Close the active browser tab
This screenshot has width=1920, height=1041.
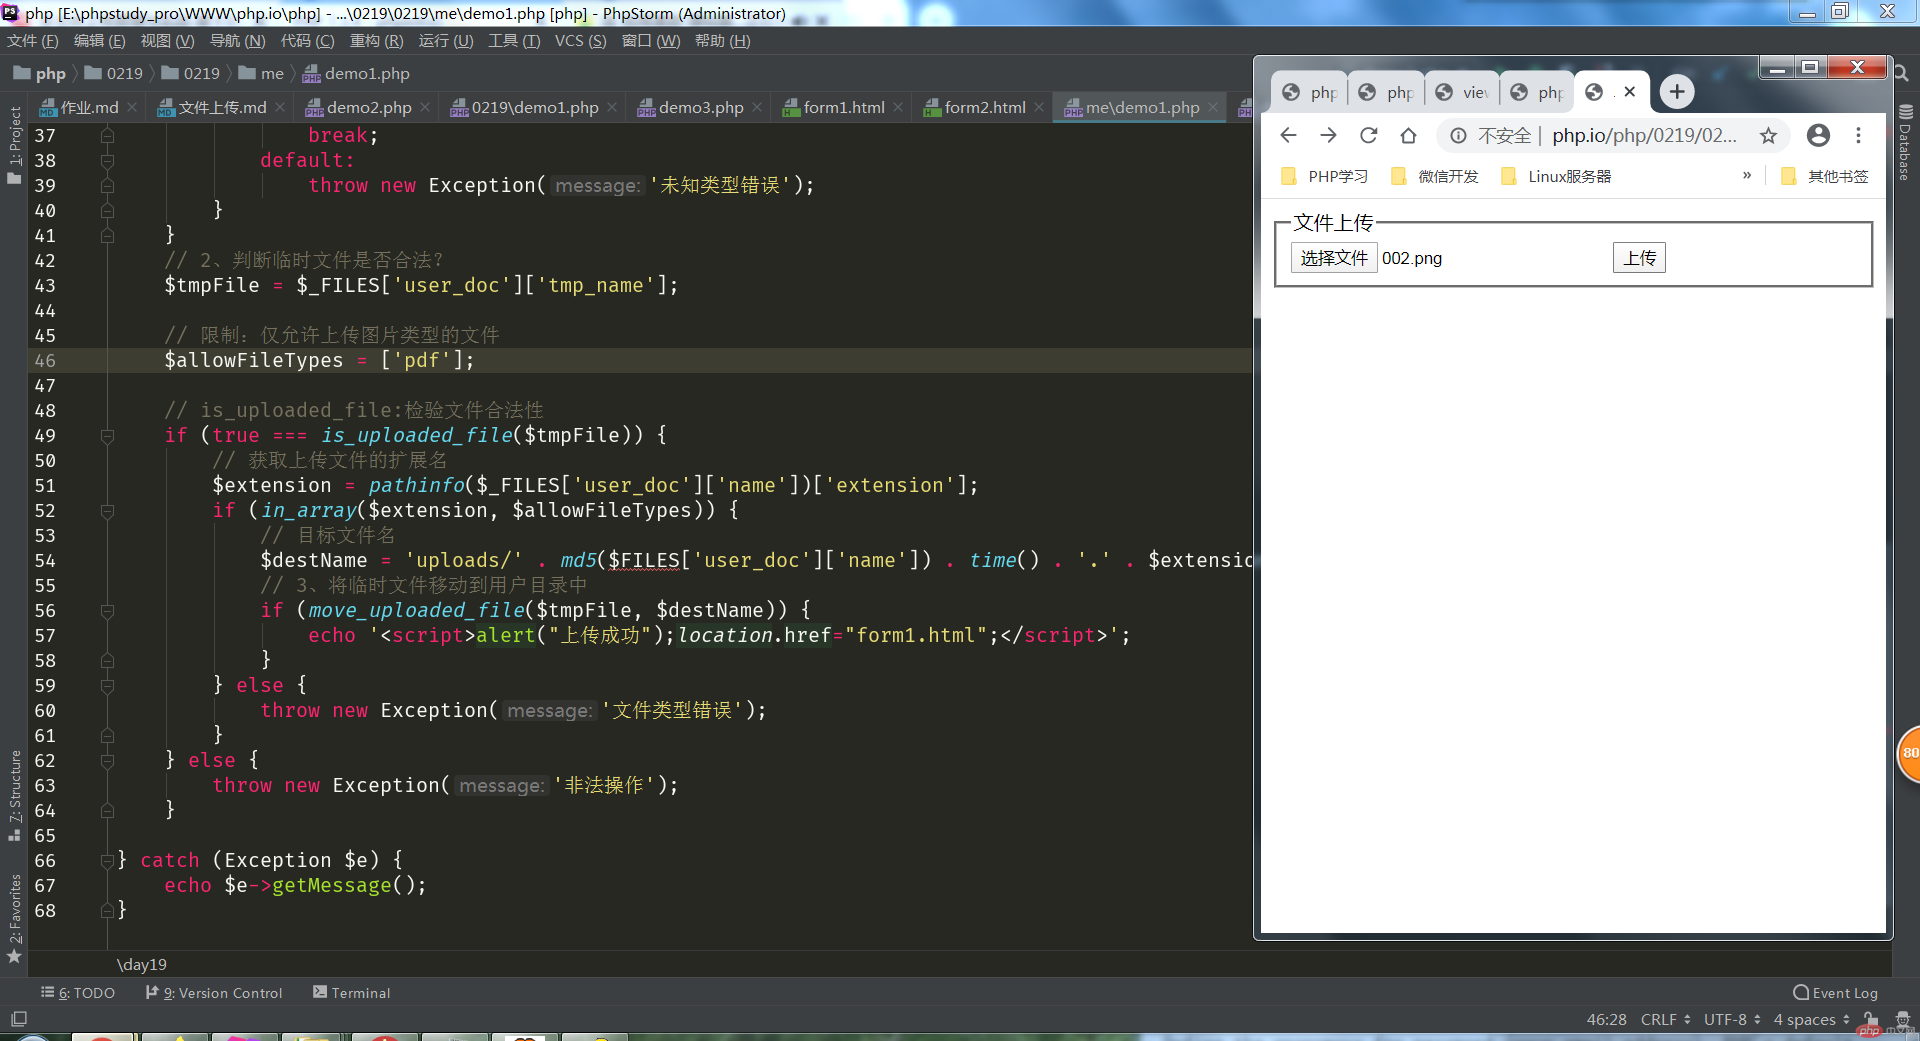point(1629,92)
